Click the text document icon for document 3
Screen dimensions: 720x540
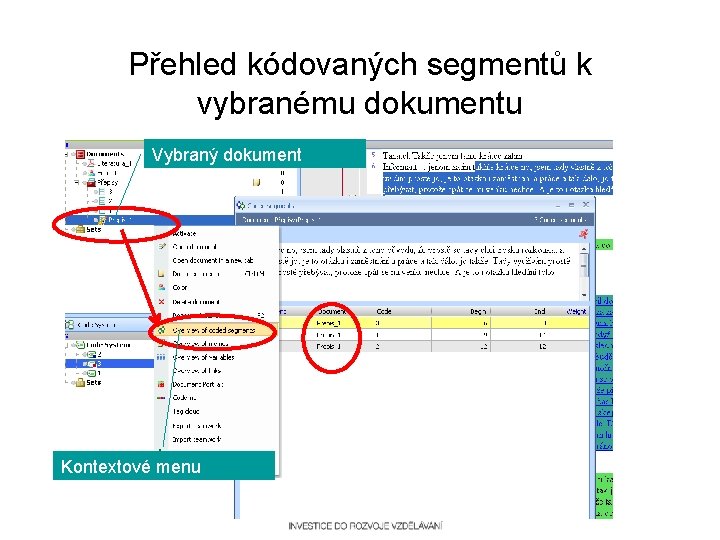[102, 191]
